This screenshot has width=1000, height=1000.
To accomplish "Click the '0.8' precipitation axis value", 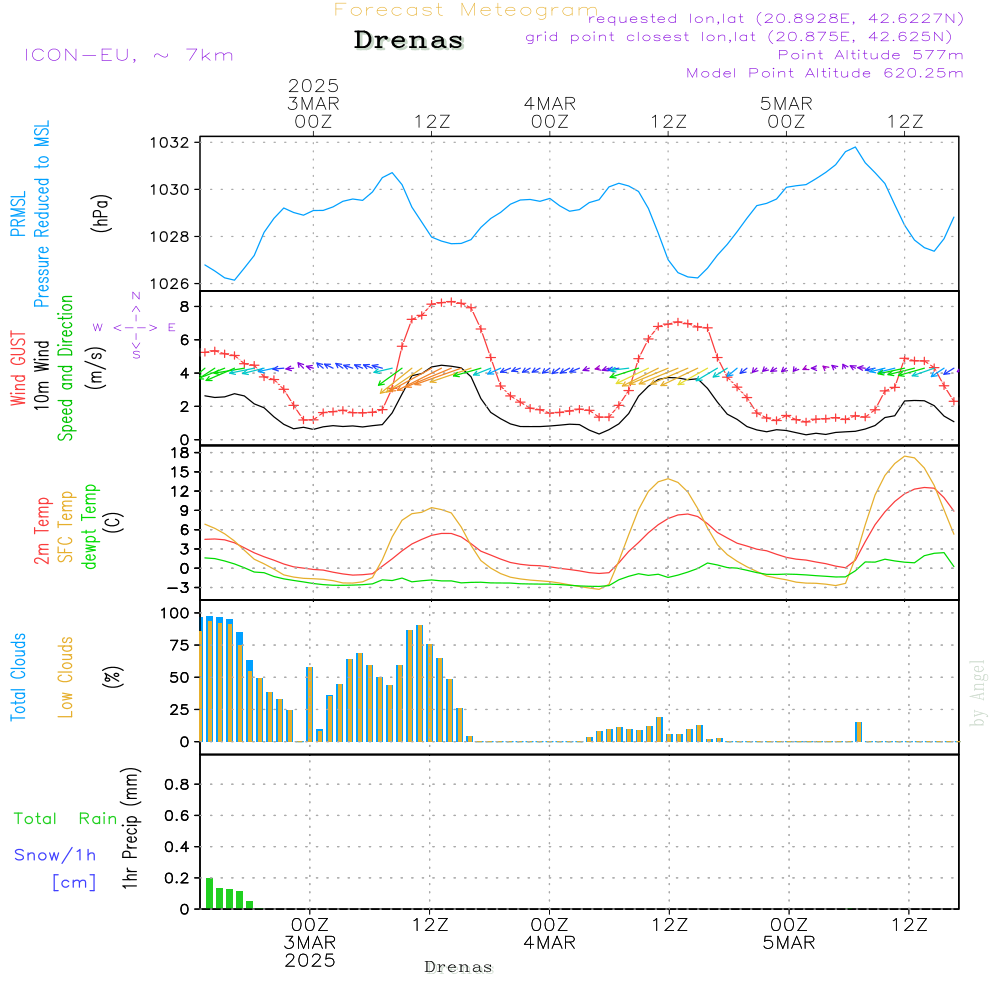I will click(177, 784).
